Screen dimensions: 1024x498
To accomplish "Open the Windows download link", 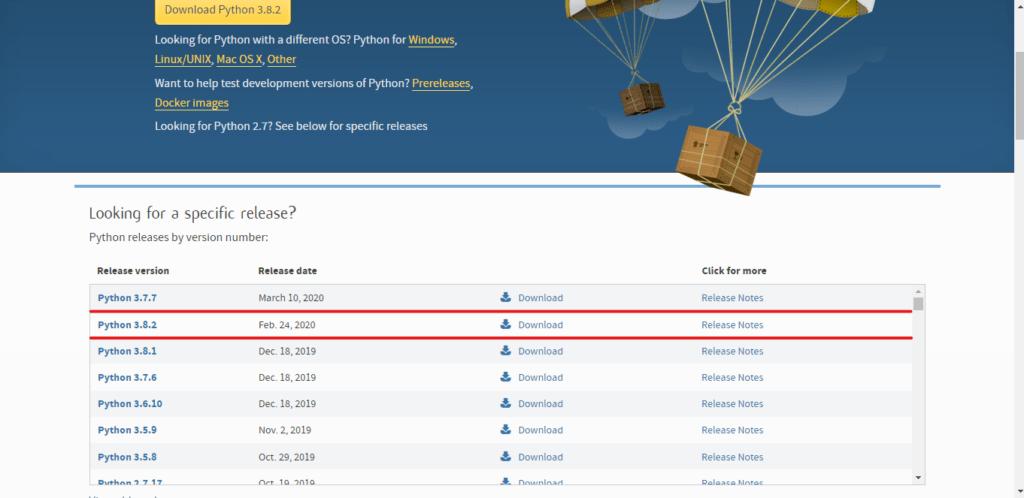I will (431, 40).
